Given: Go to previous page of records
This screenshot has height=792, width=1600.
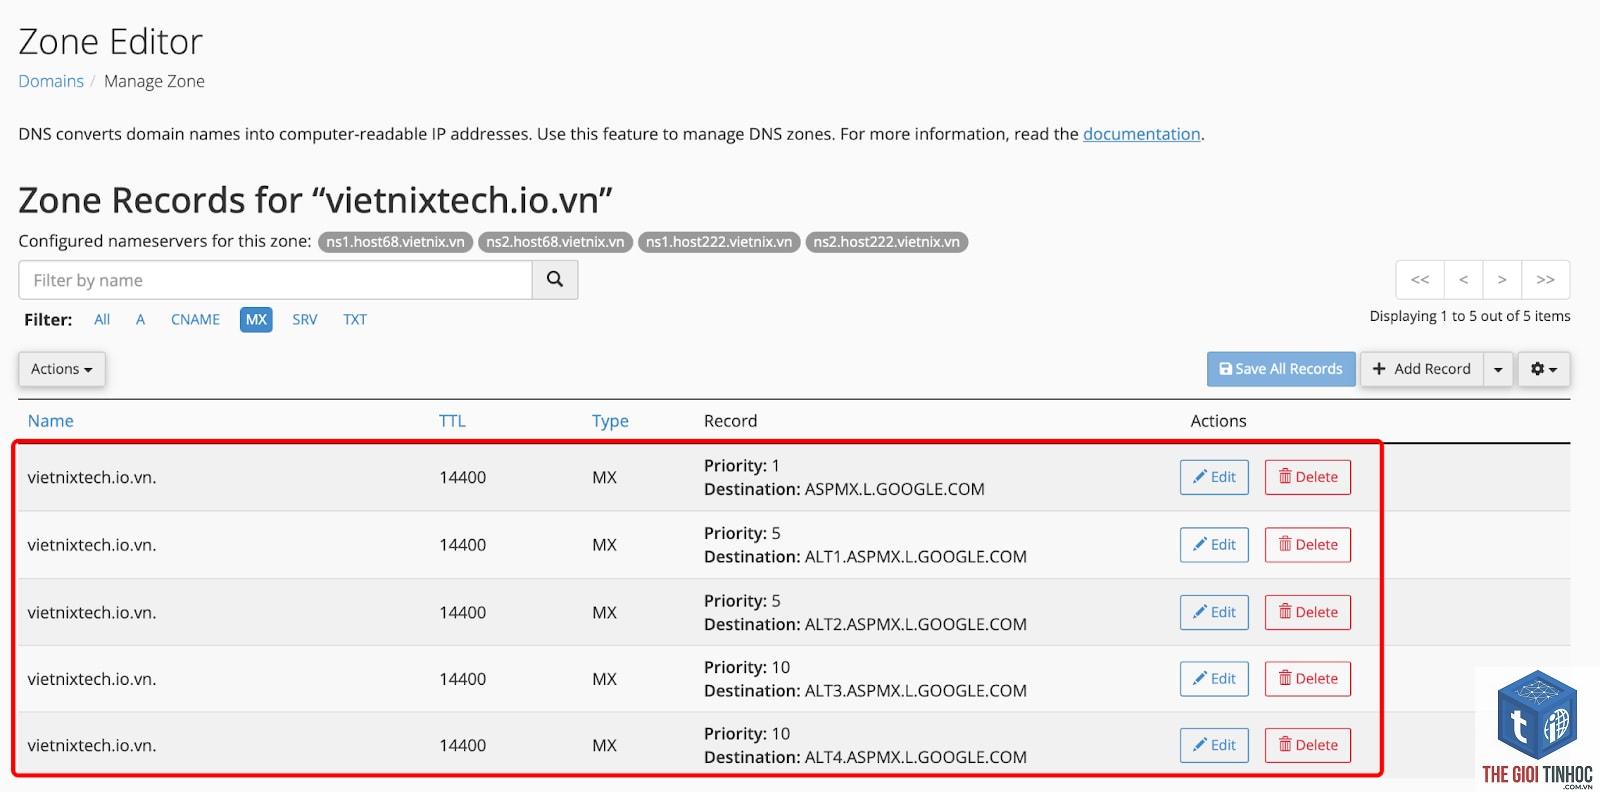Looking at the screenshot, I should tap(1464, 280).
